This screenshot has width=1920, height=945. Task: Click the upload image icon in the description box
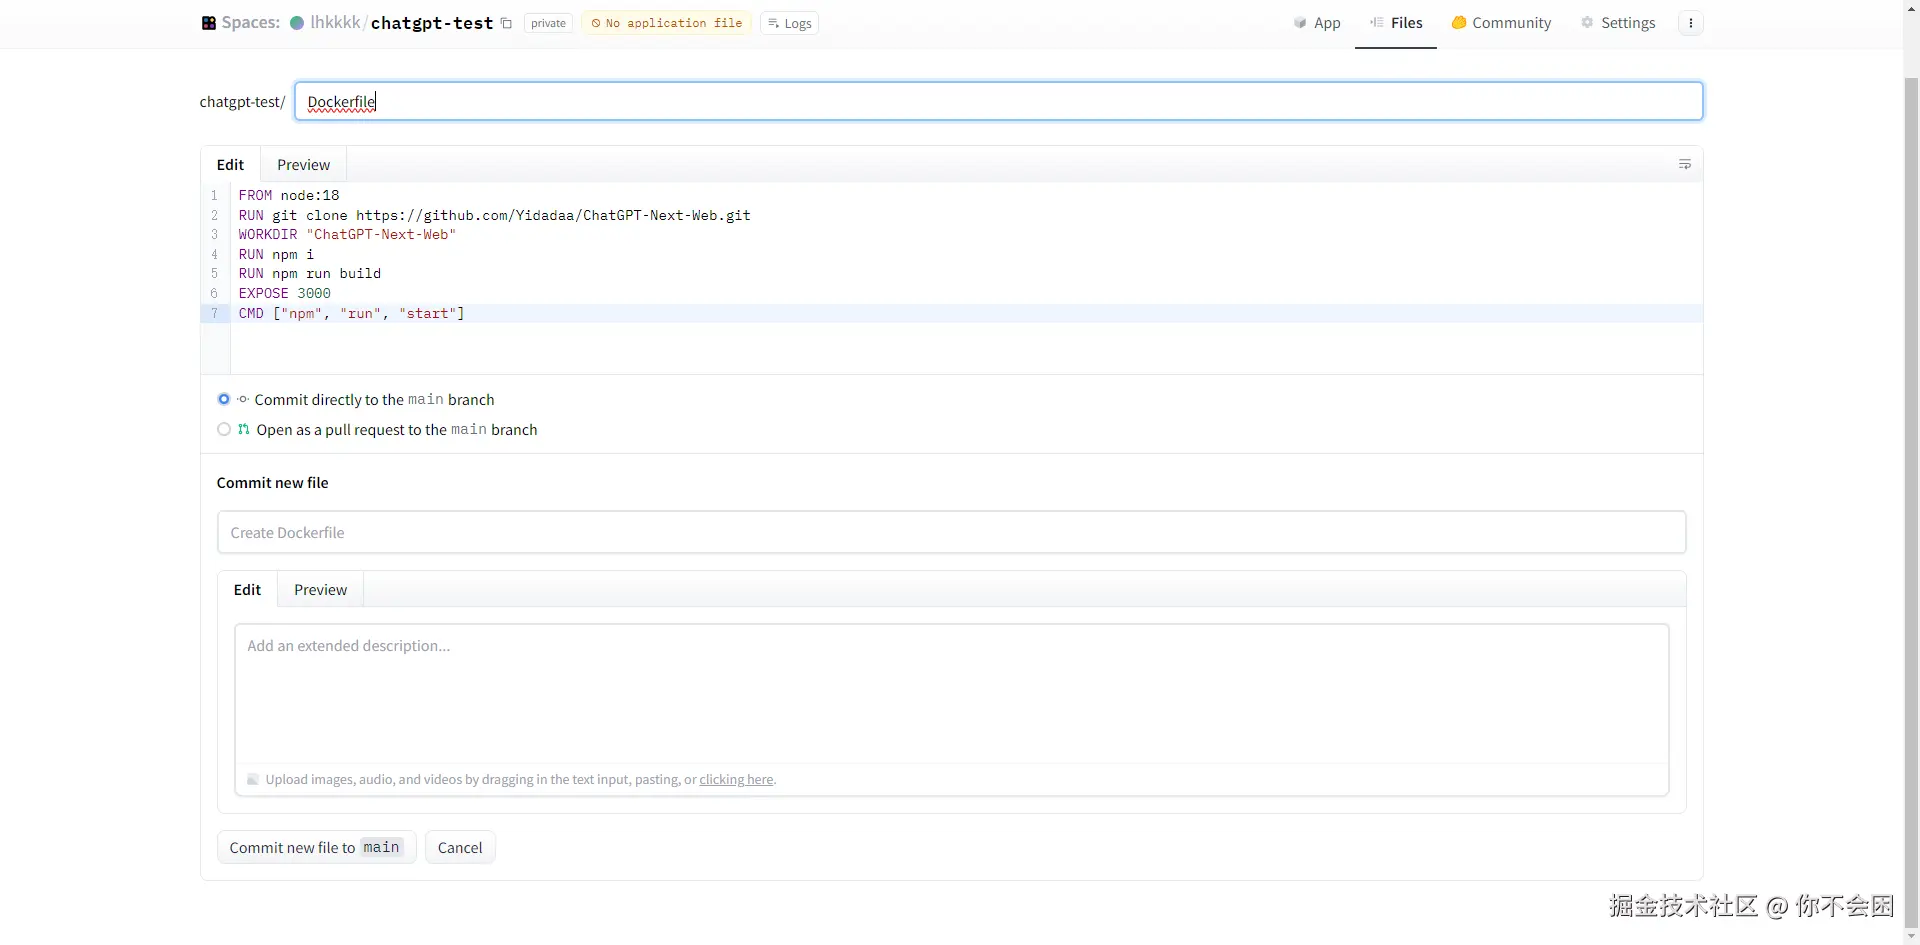pos(253,780)
